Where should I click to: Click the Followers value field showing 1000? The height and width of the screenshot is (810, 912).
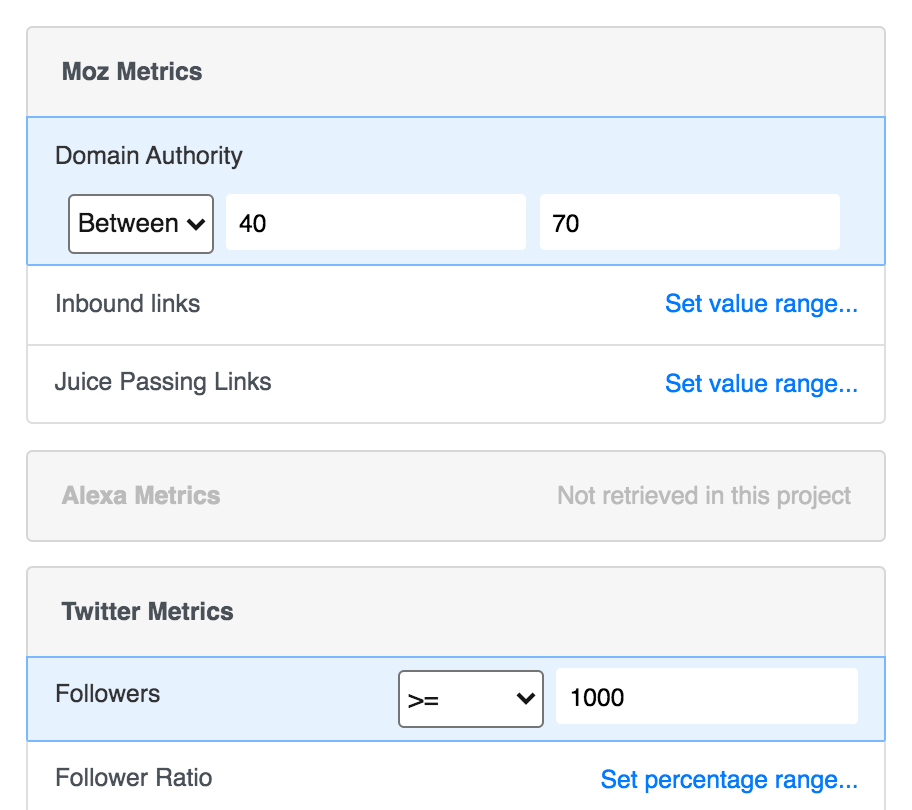706,697
